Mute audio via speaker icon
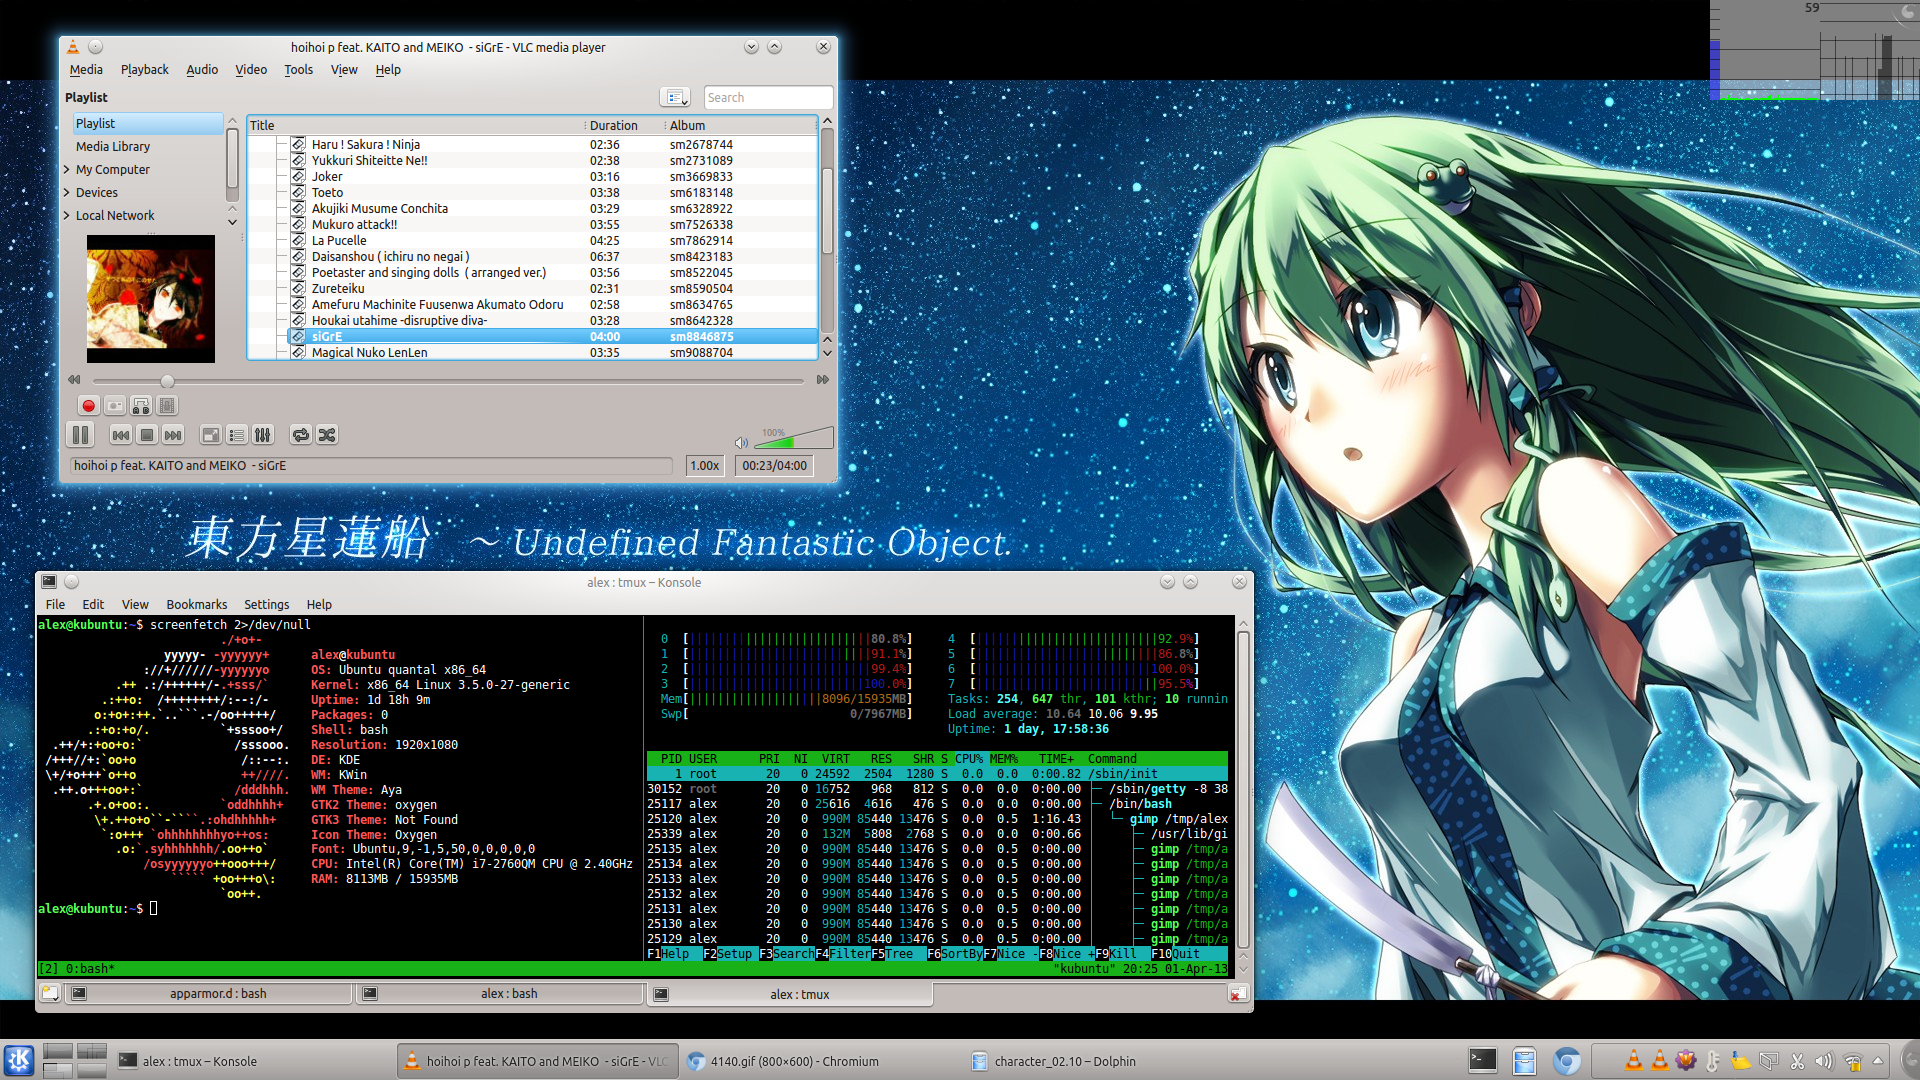Image resolution: width=1920 pixels, height=1080 pixels. (741, 442)
